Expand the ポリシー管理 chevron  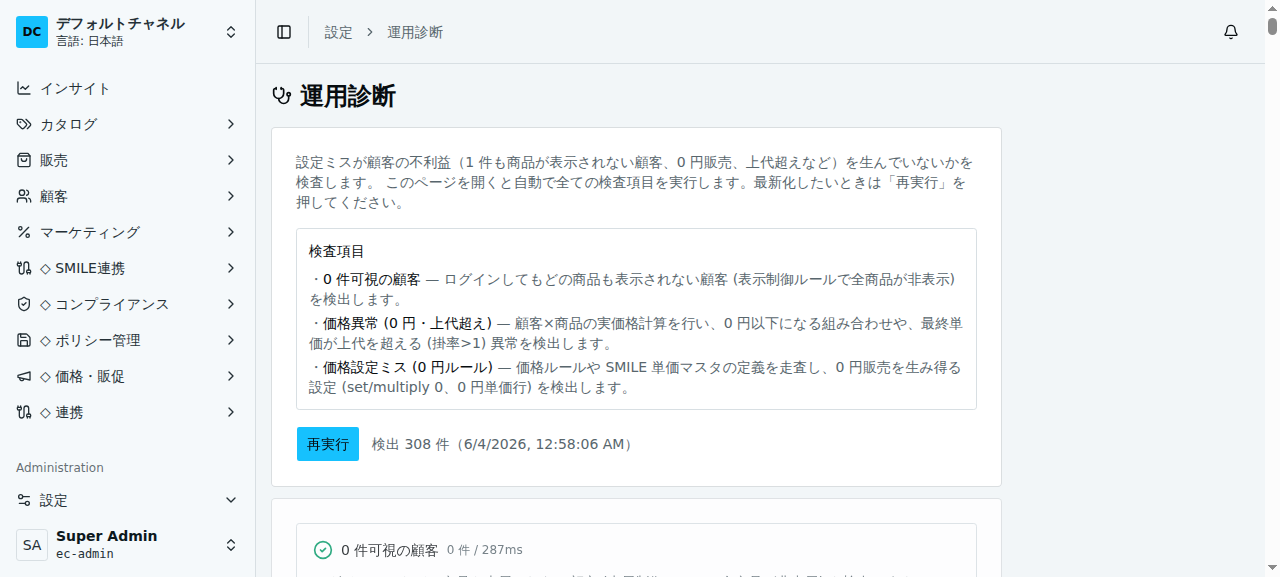coord(231,340)
